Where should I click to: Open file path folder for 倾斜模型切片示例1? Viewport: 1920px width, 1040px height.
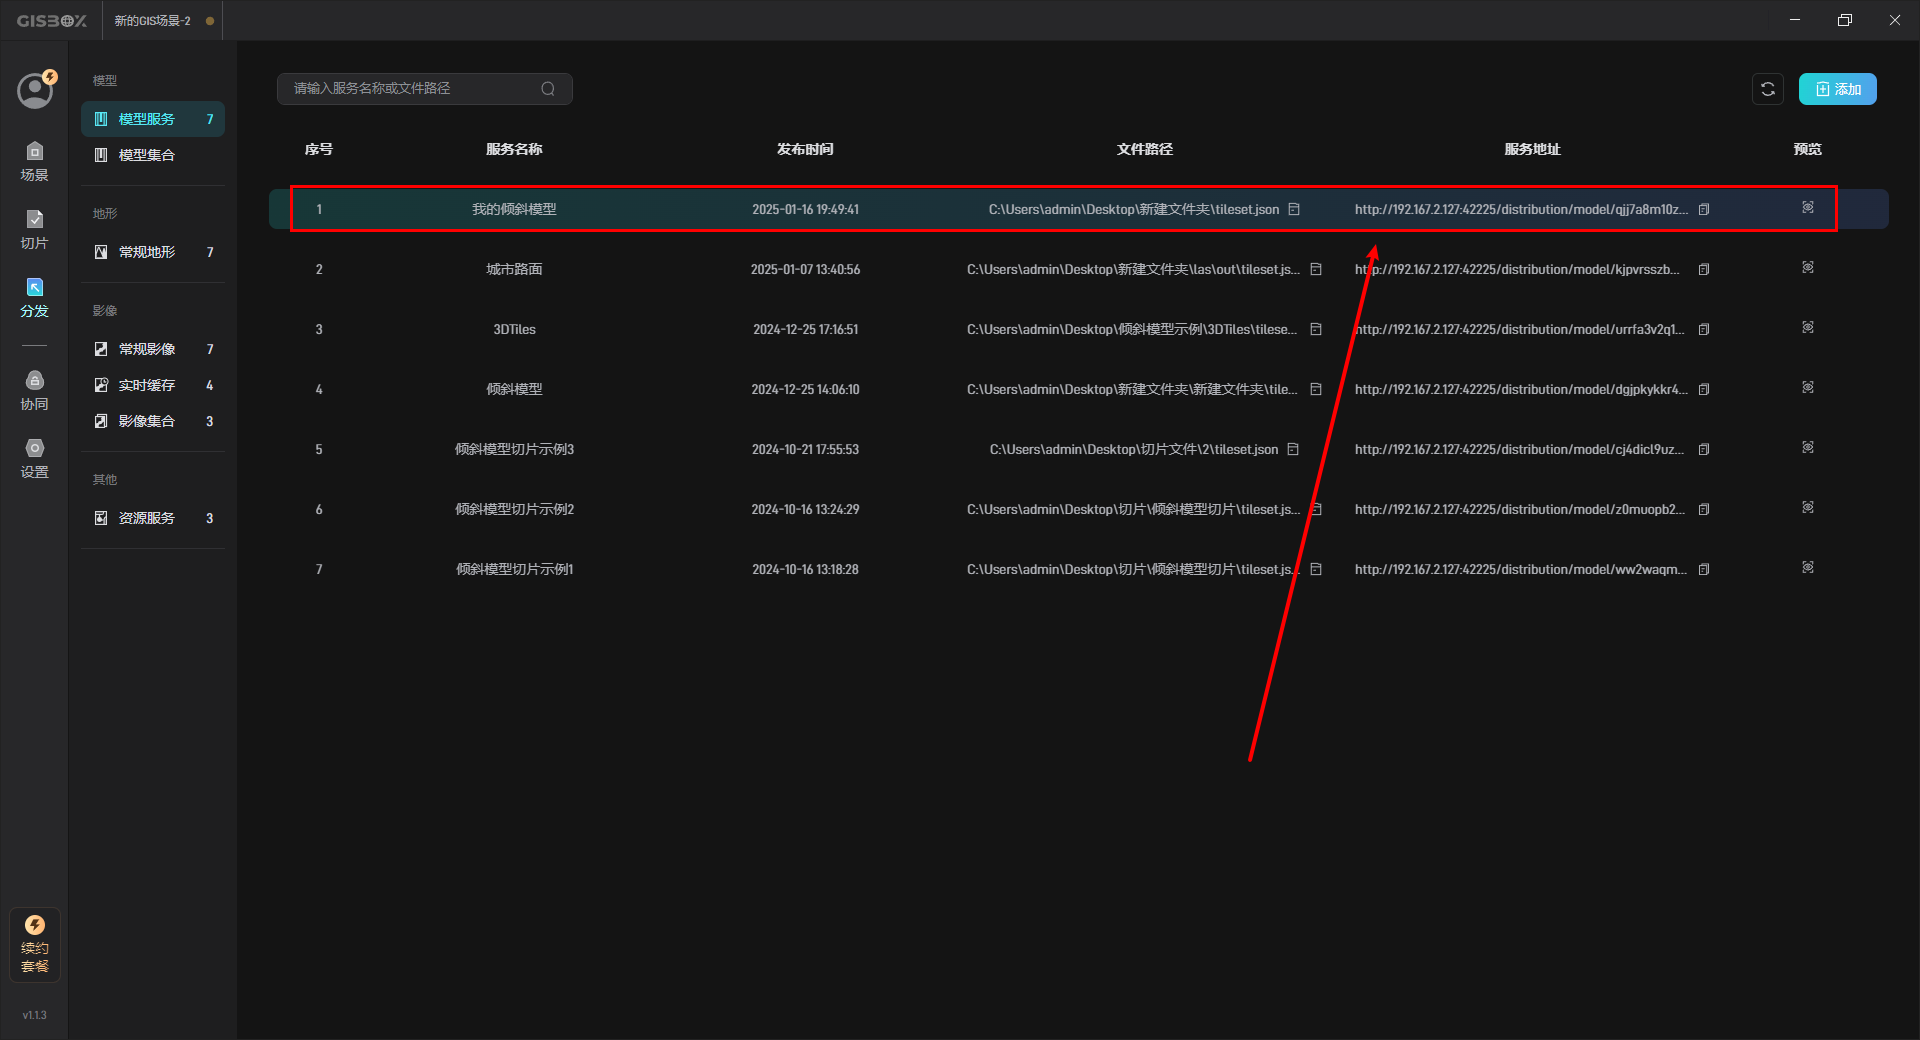tap(1316, 569)
